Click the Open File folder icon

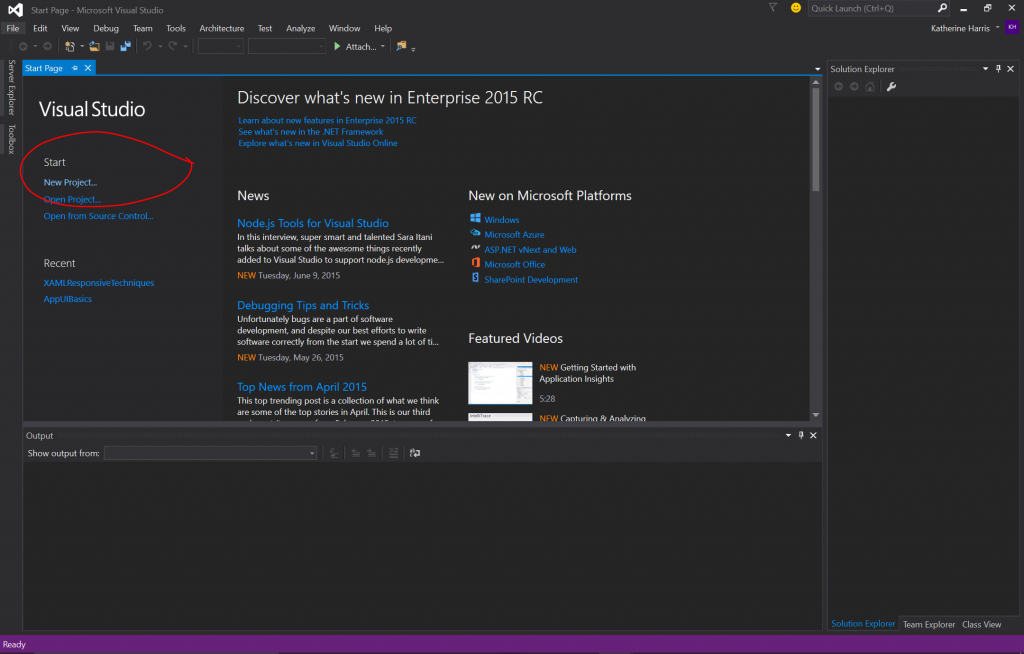point(94,46)
